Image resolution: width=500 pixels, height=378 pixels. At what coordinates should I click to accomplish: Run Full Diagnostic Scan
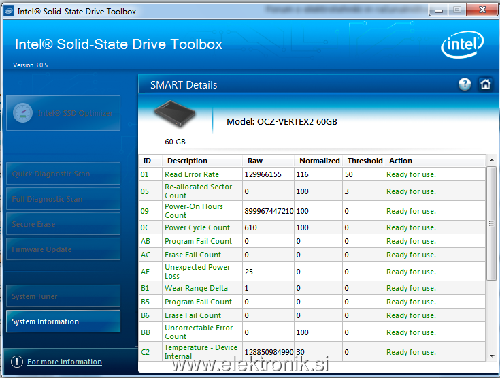pos(63,199)
